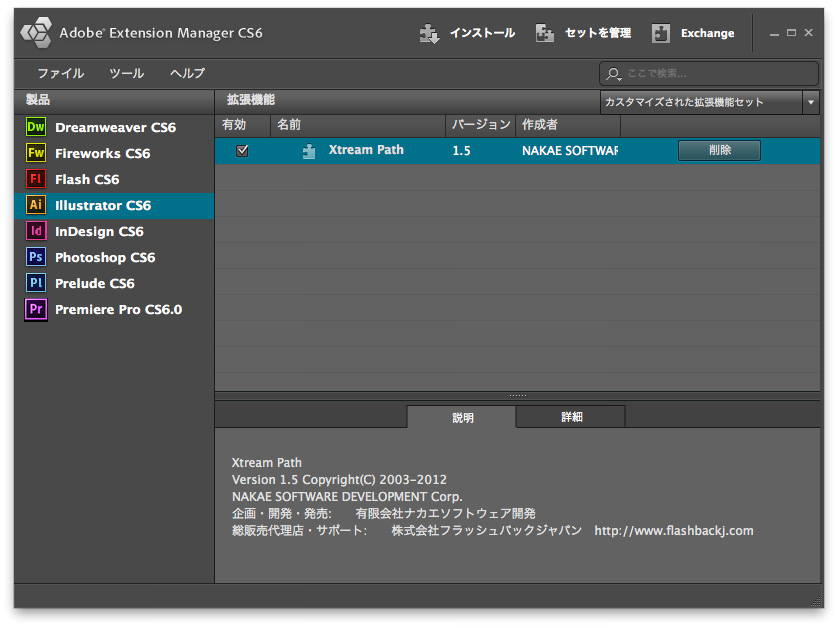Click the Fireworks CS6 Fw icon
The width and height of the screenshot is (838, 628).
point(36,153)
